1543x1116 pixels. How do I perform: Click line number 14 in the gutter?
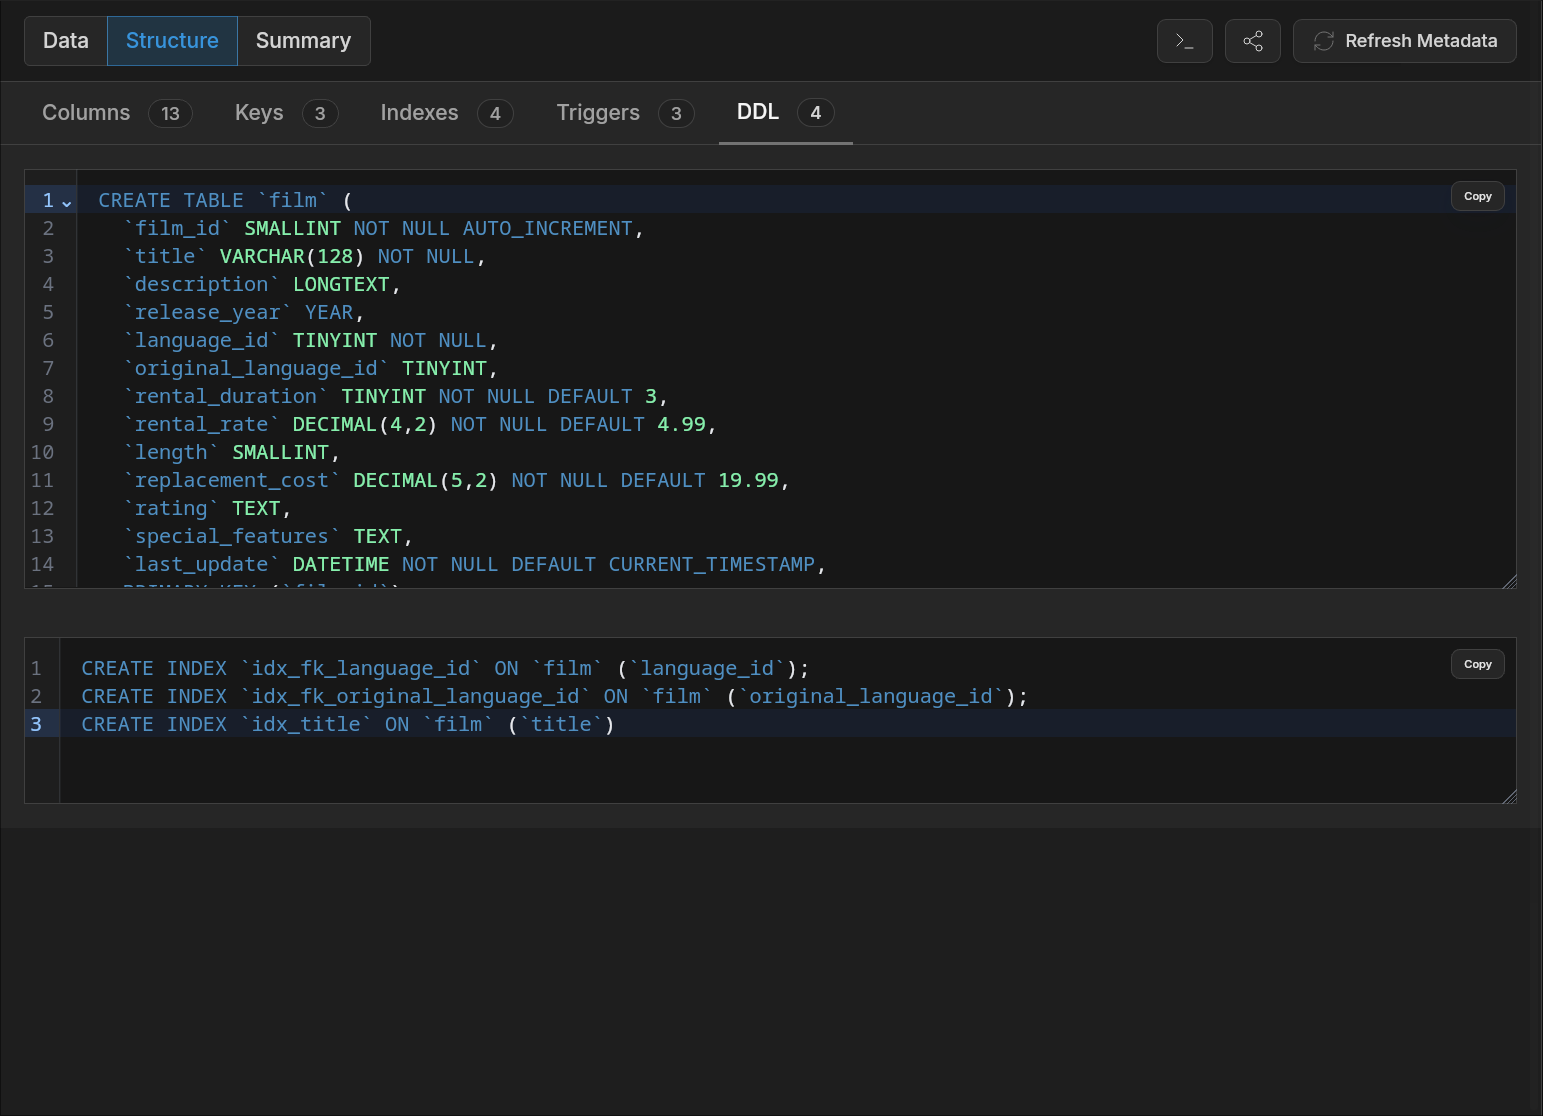[42, 564]
